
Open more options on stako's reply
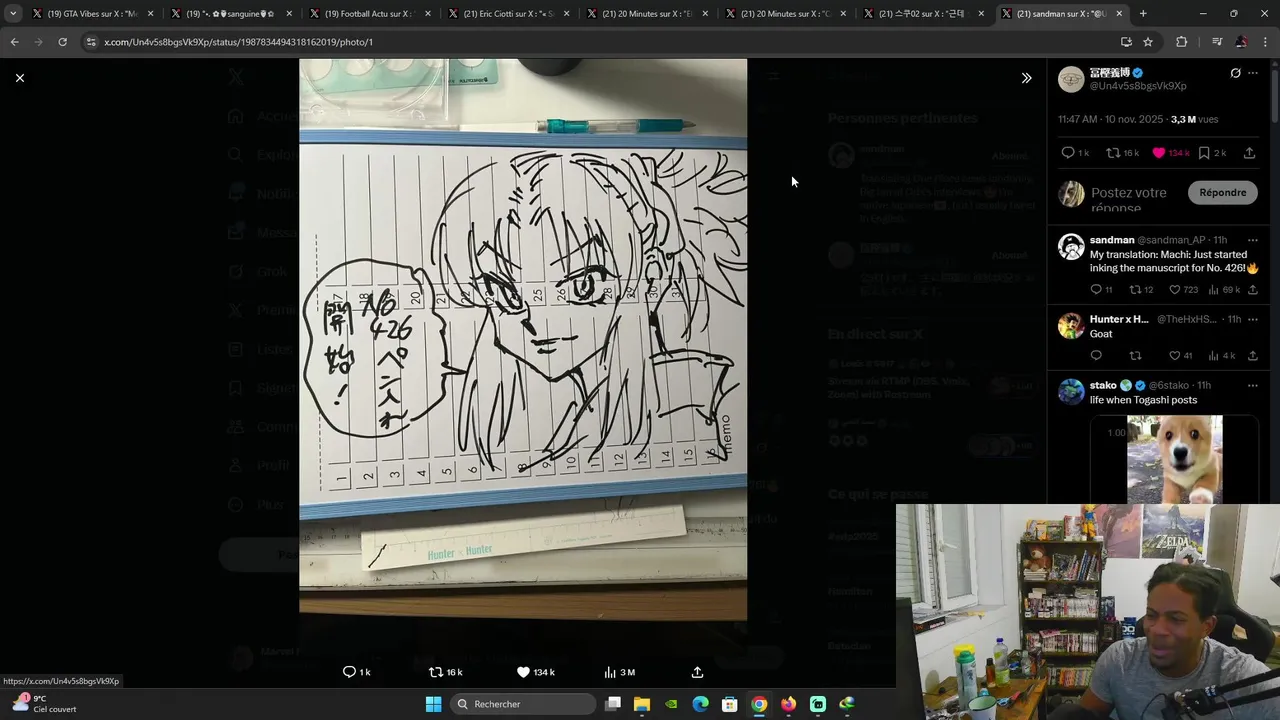pyautogui.click(x=1253, y=386)
